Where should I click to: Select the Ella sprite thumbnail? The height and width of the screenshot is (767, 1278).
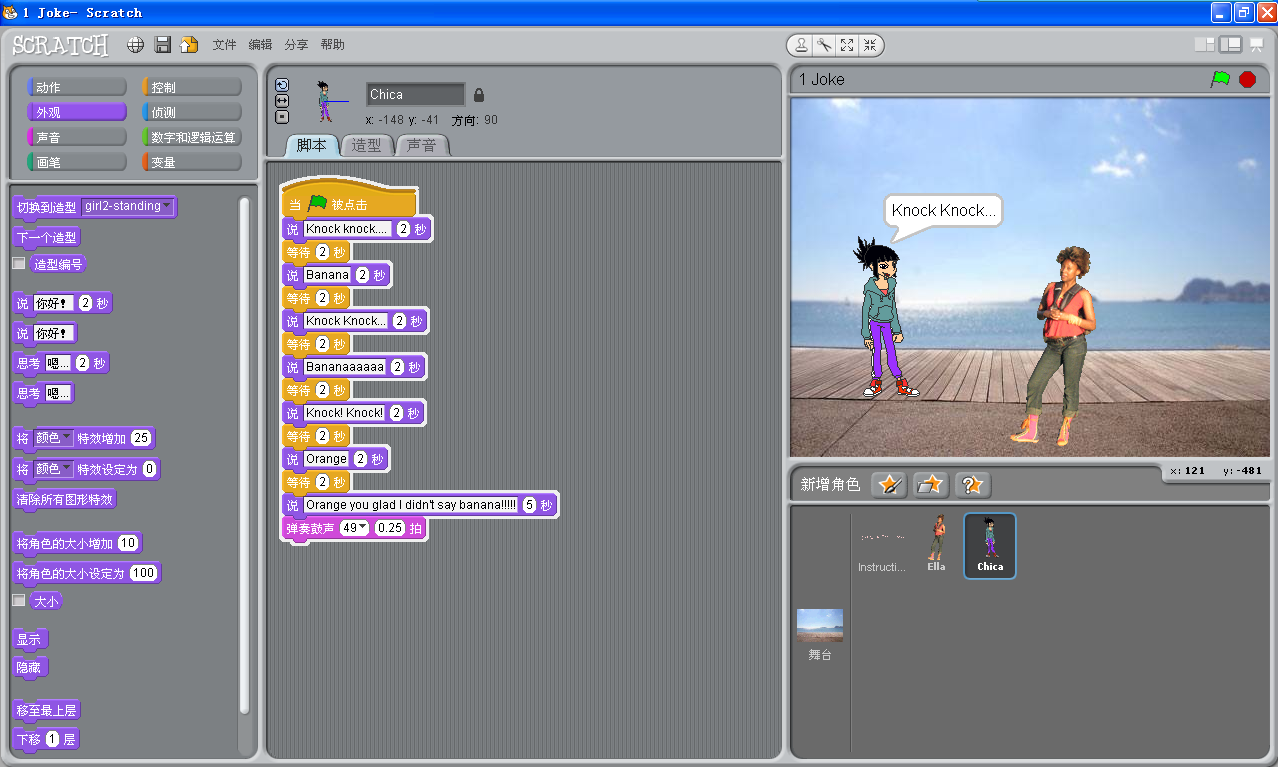936,543
